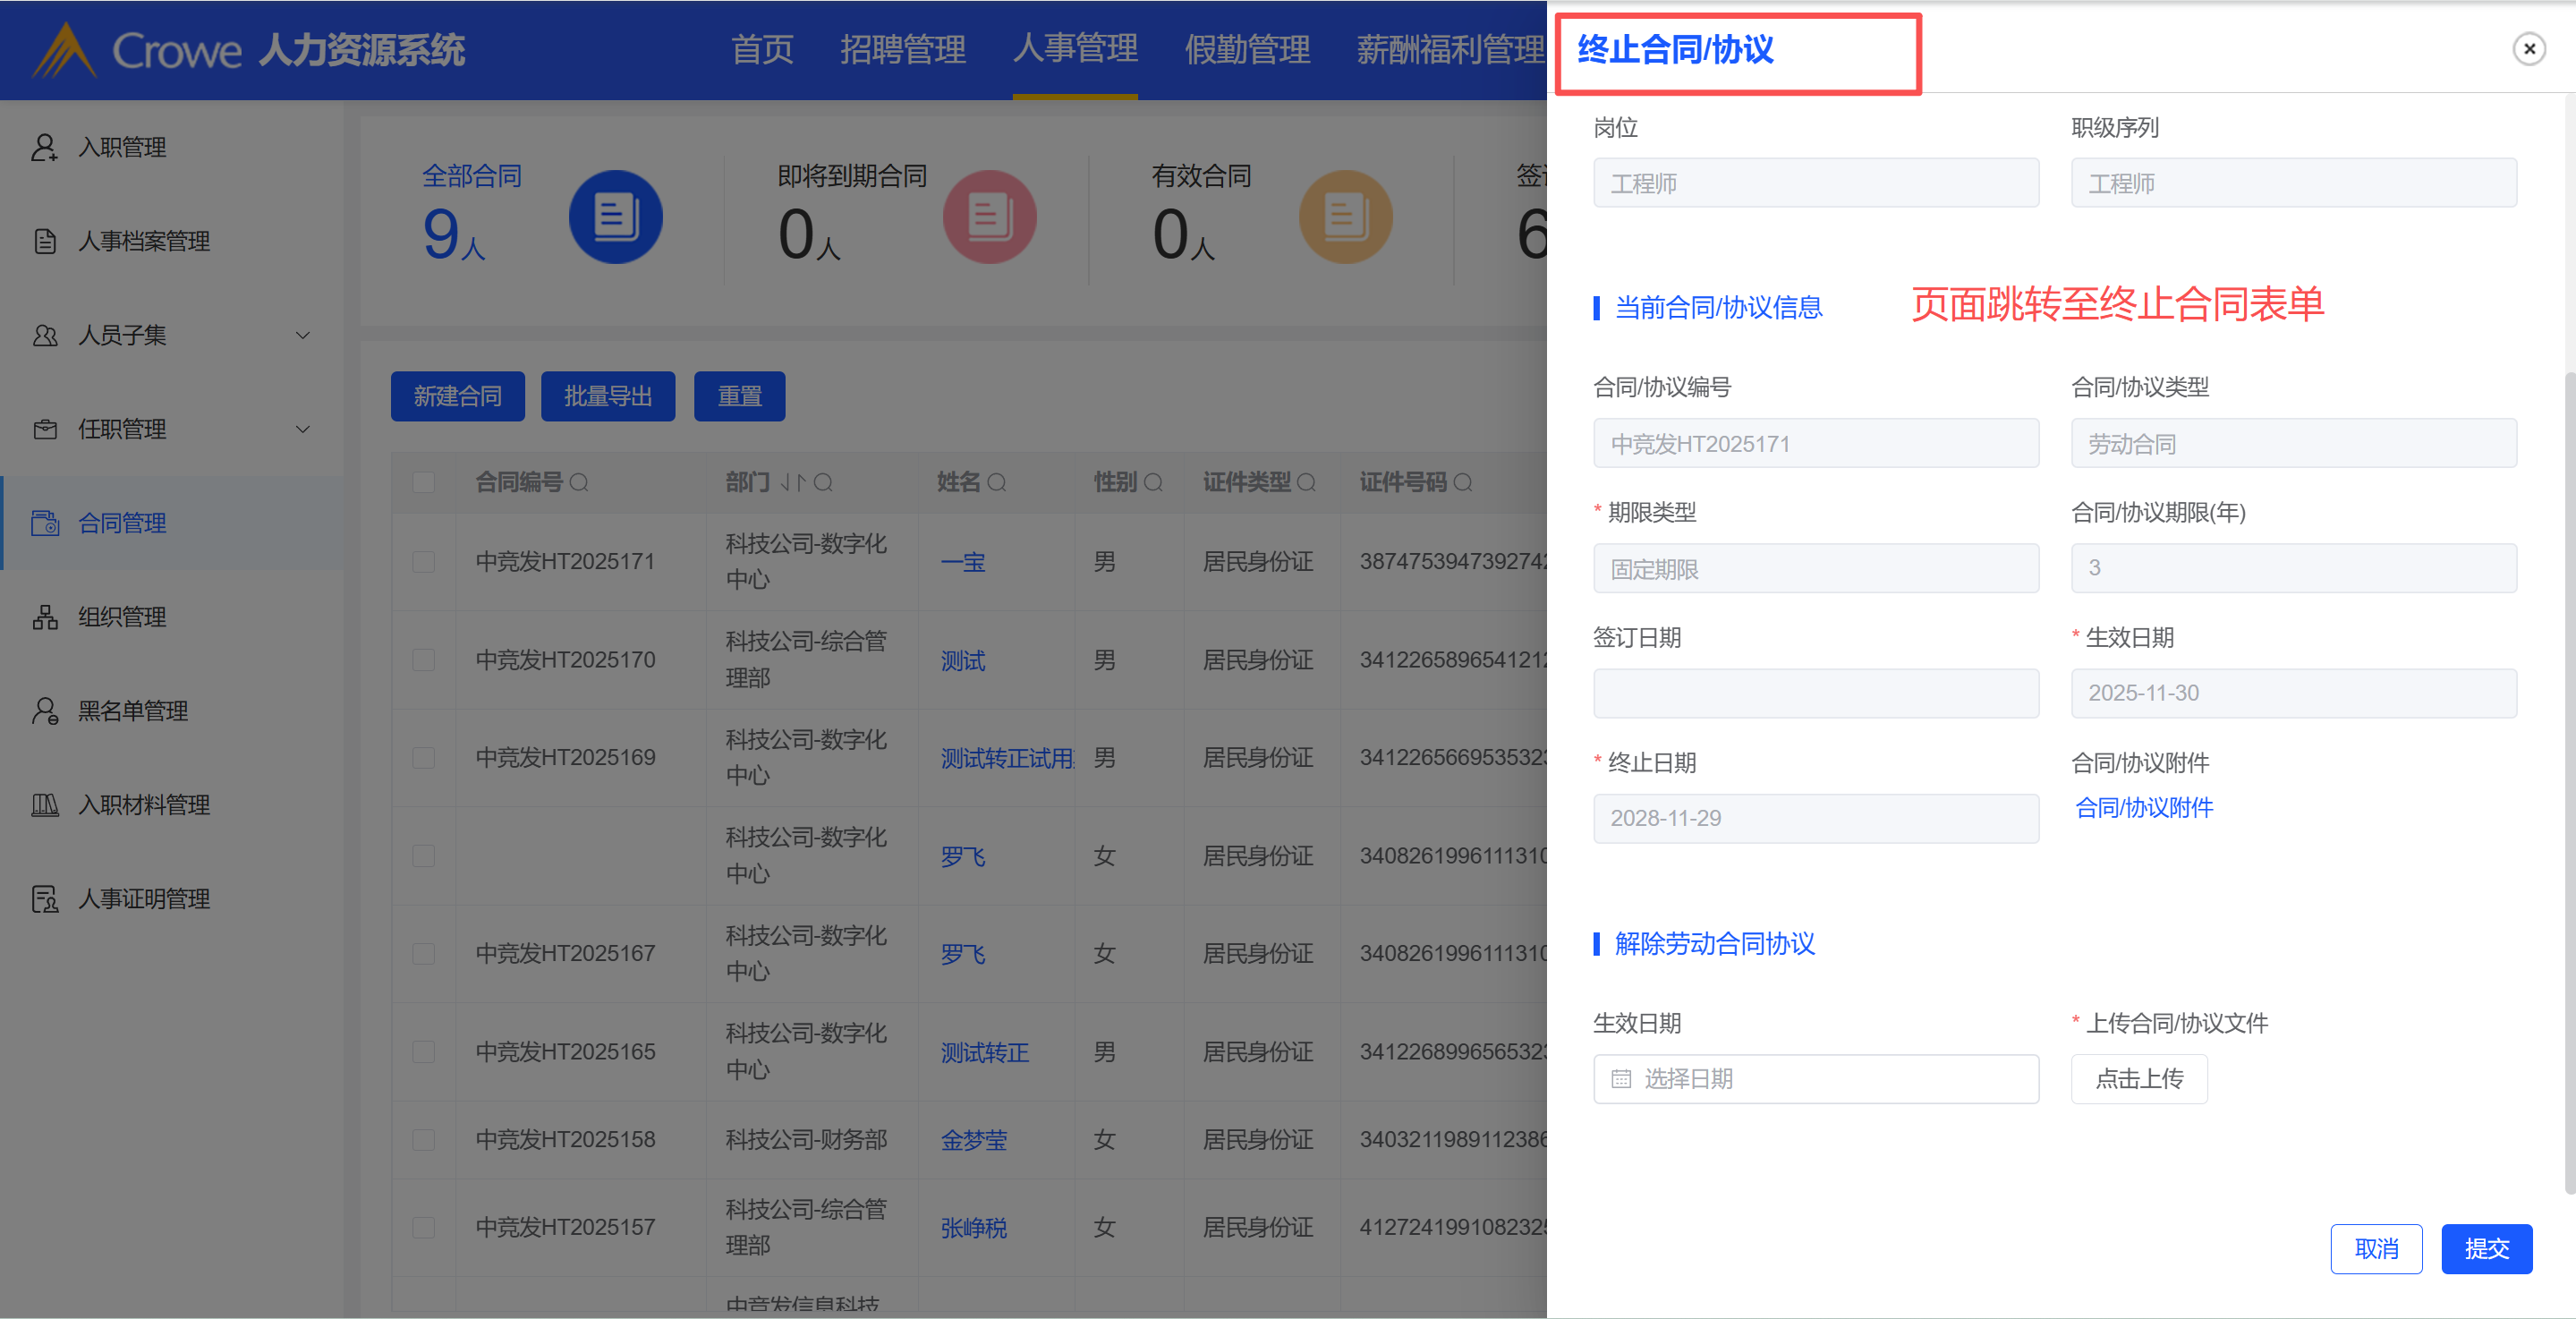
Task: Check the row for 中竞发HT2025171
Action: [424, 562]
